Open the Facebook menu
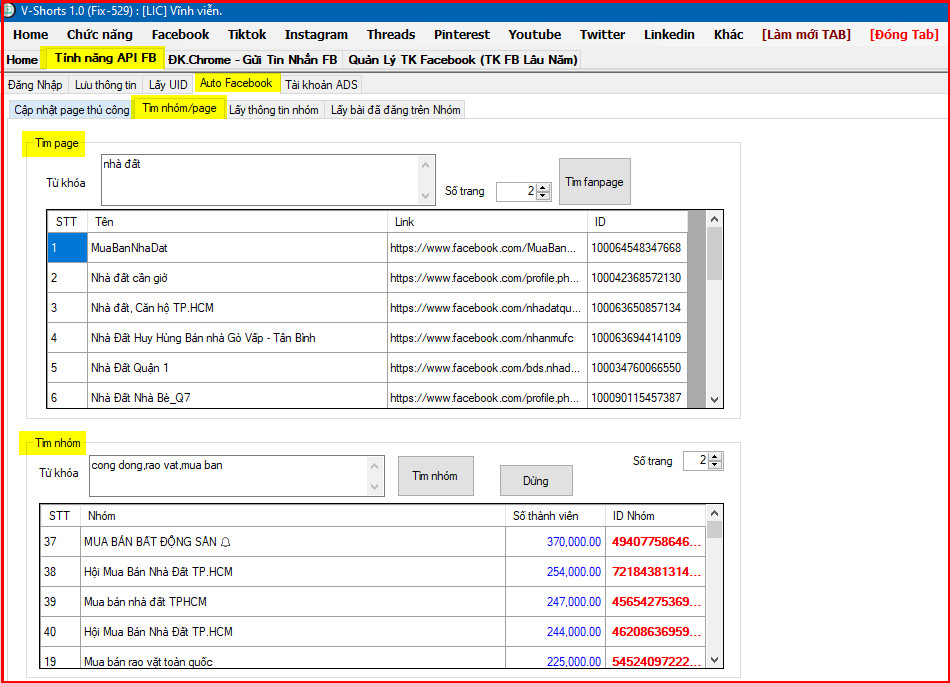This screenshot has height=683, width=950. point(180,34)
